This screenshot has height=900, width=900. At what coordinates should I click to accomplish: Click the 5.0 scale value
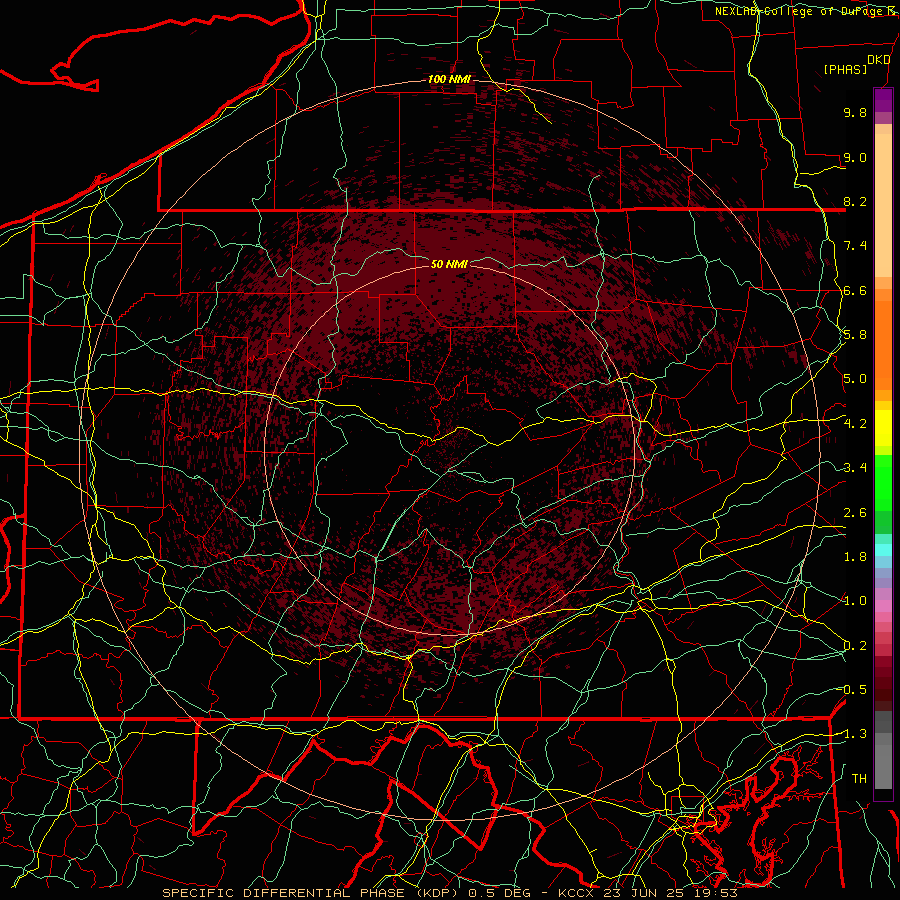tap(855, 379)
